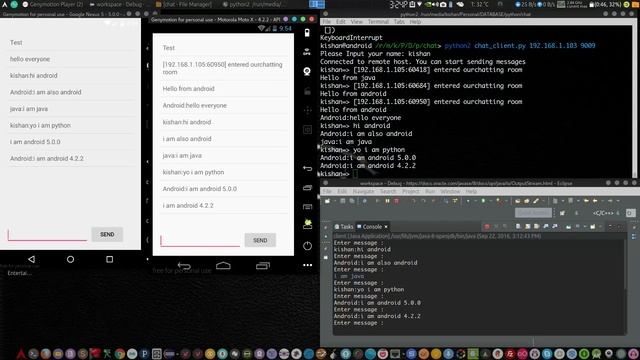Screen dimensions: 640x360
Task: Open the three-dots more options in Genymotion sidebar
Action: tap(307, 265)
